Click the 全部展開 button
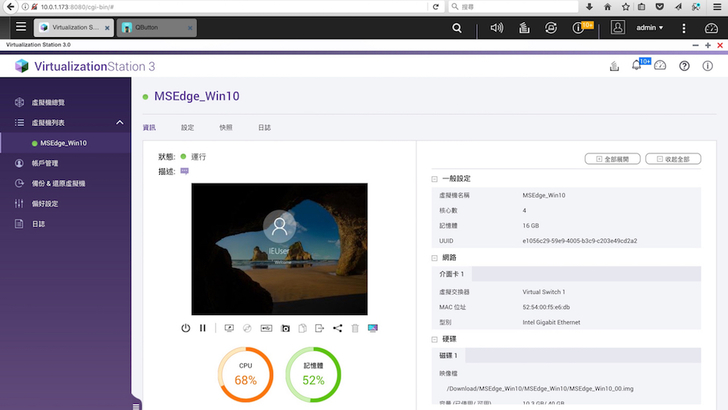 (612, 159)
